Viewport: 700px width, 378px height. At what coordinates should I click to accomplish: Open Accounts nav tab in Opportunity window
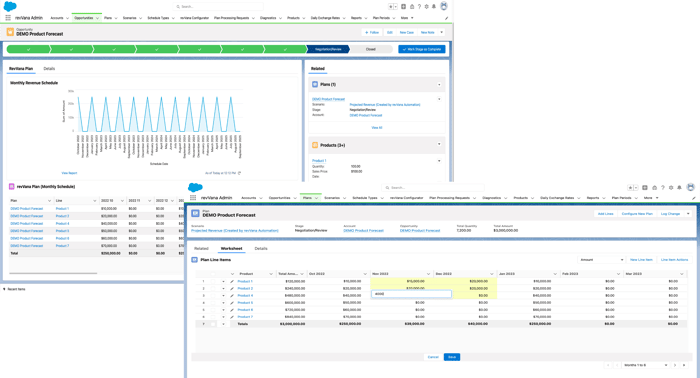pyautogui.click(x=57, y=18)
